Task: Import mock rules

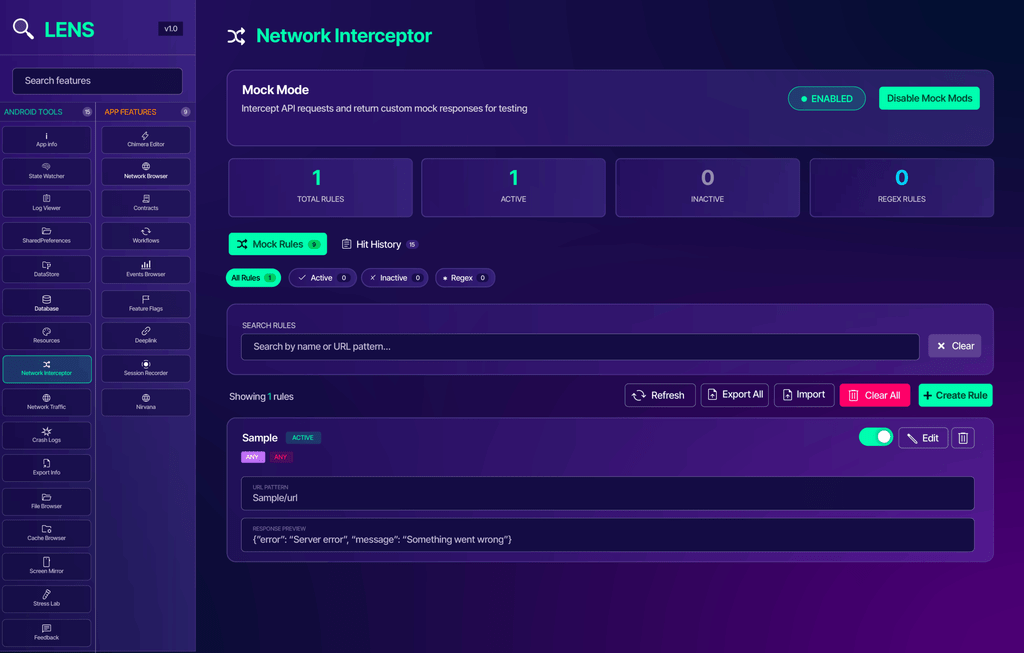Action: tap(804, 394)
